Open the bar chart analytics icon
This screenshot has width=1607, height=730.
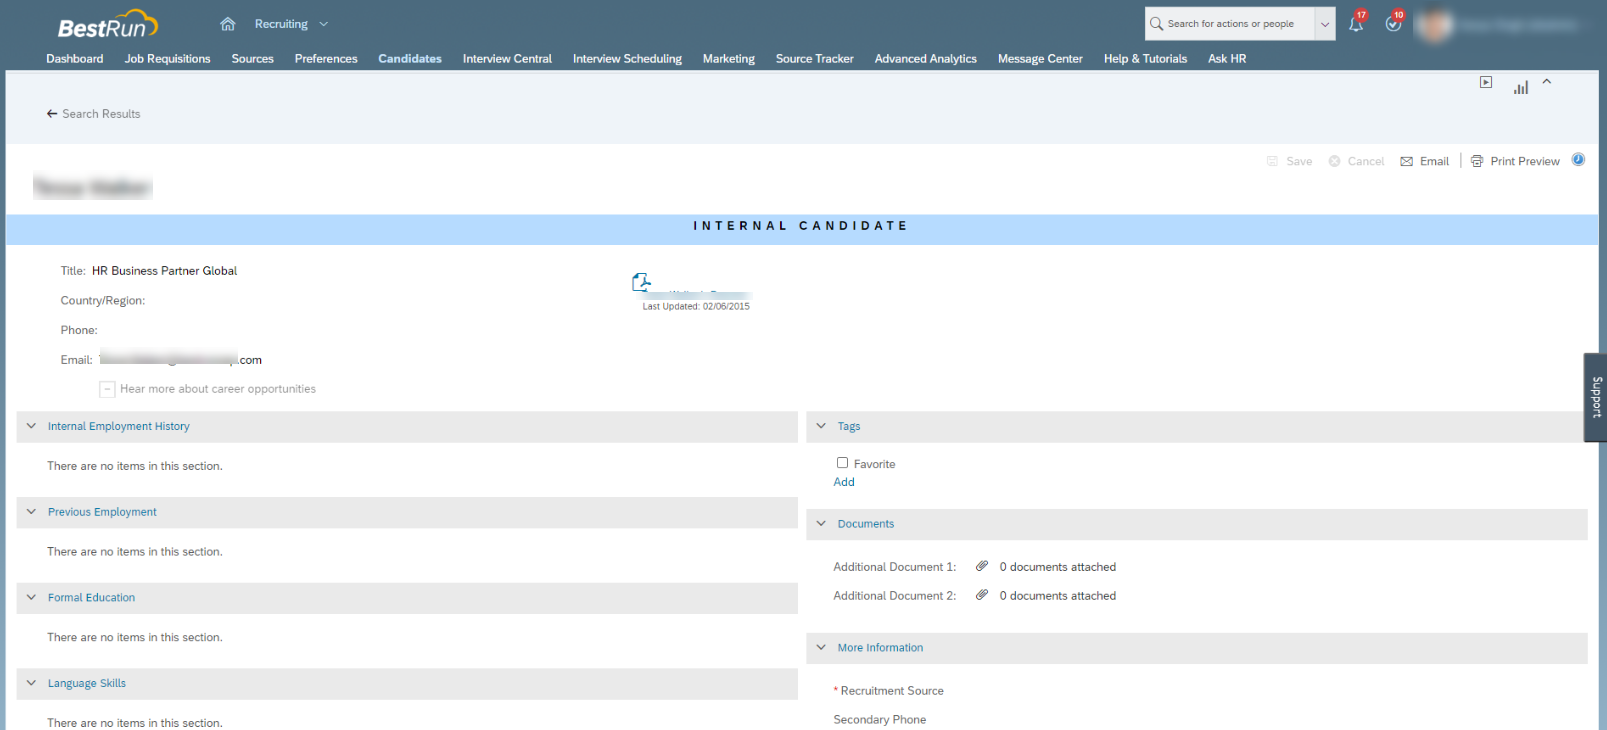click(1521, 88)
